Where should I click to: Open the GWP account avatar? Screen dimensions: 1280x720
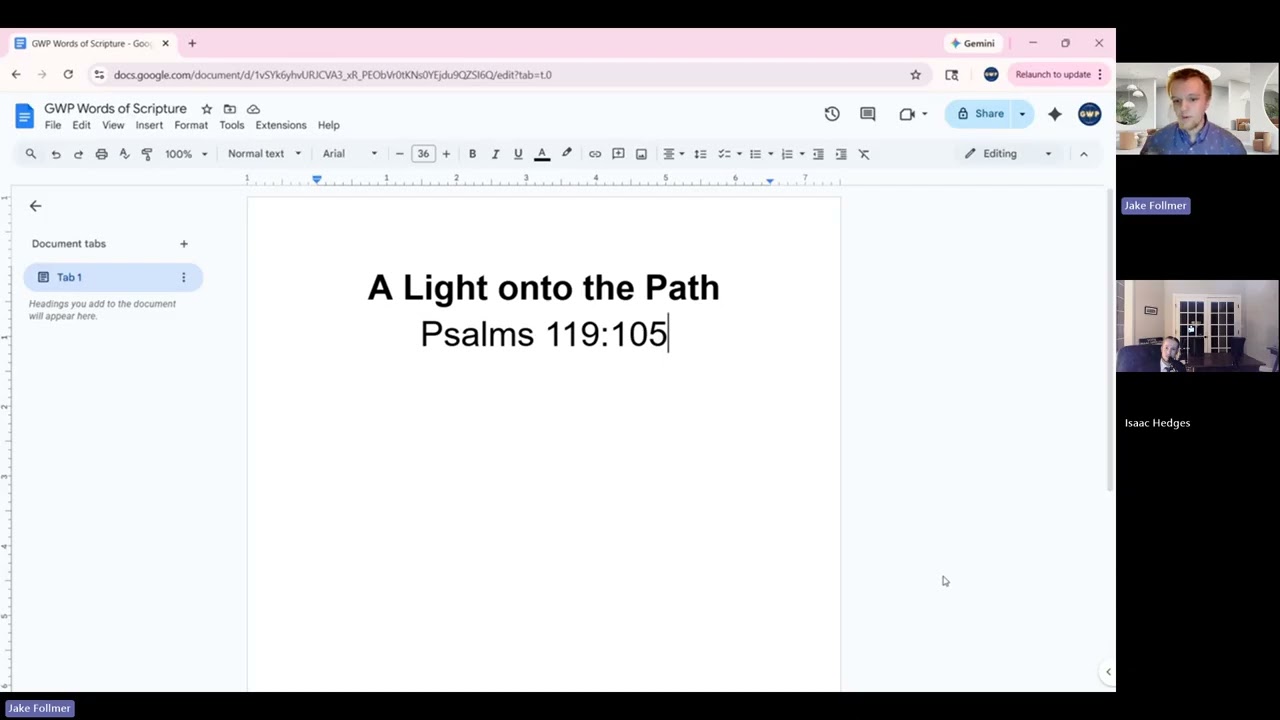click(x=1090, y=114)
